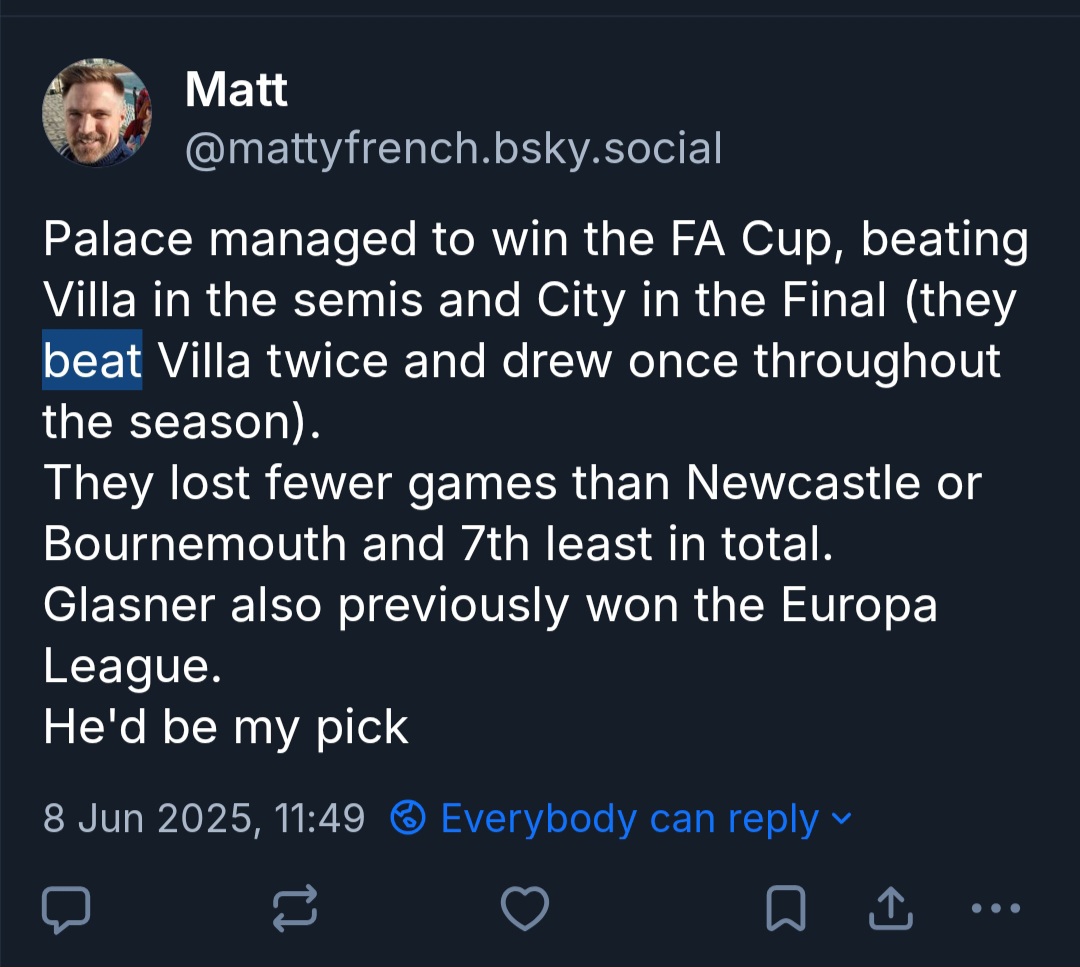Share the post with the upload arrow icon
Image resolution: width=1080 pixels, height=967 pixels.
pyautogui.click(x=891, y=908)
